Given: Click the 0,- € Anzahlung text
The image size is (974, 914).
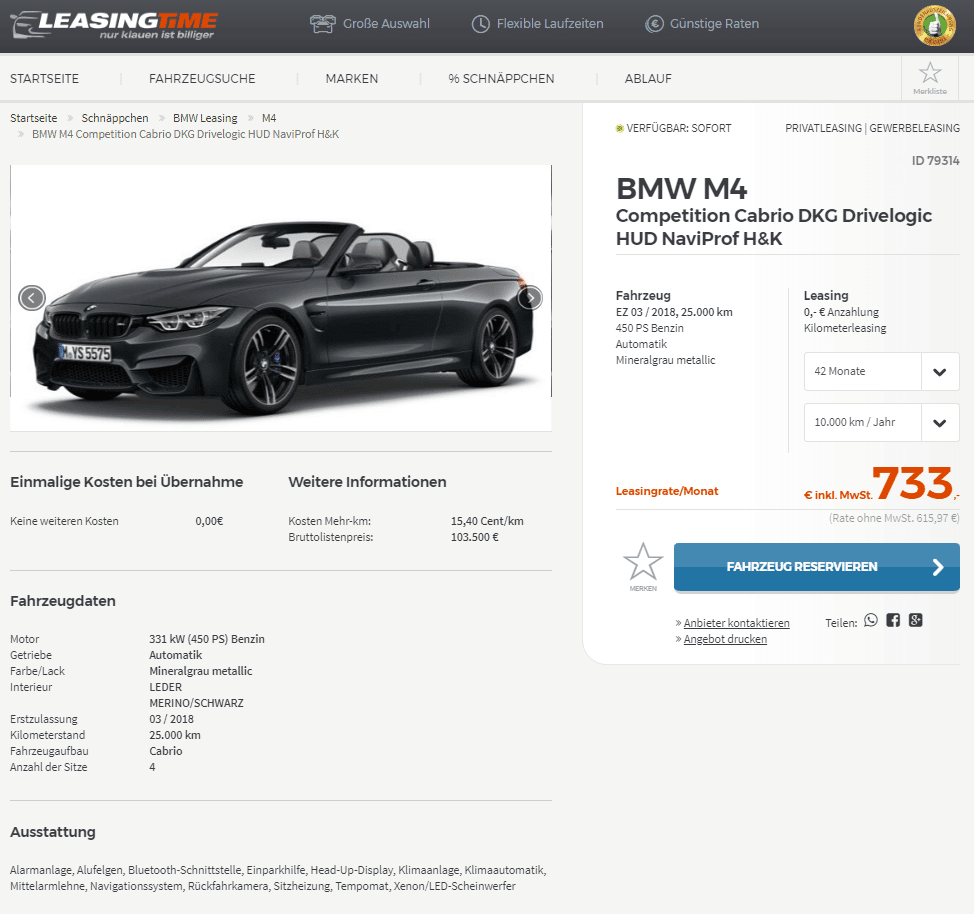Looking at the screenshot, I should (x=841, y=313).
